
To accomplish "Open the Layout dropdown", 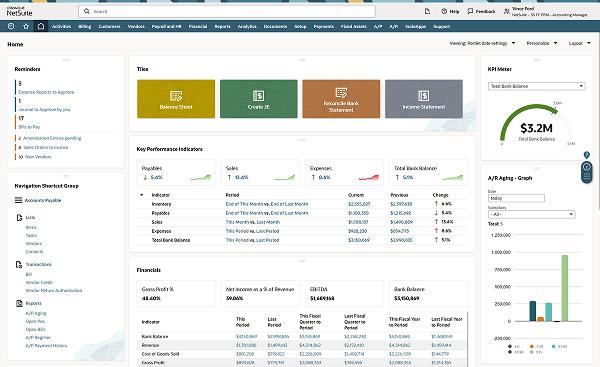I will 579,43.
